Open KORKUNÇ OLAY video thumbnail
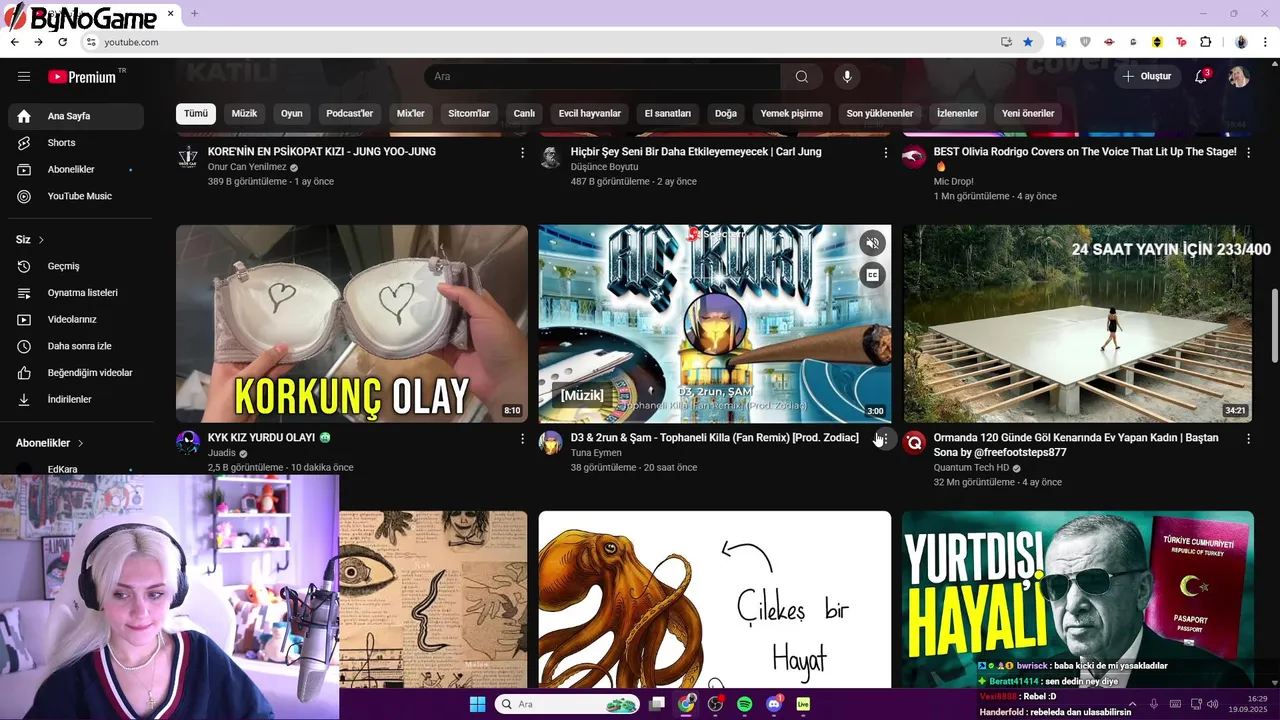 tap(352, 323)
